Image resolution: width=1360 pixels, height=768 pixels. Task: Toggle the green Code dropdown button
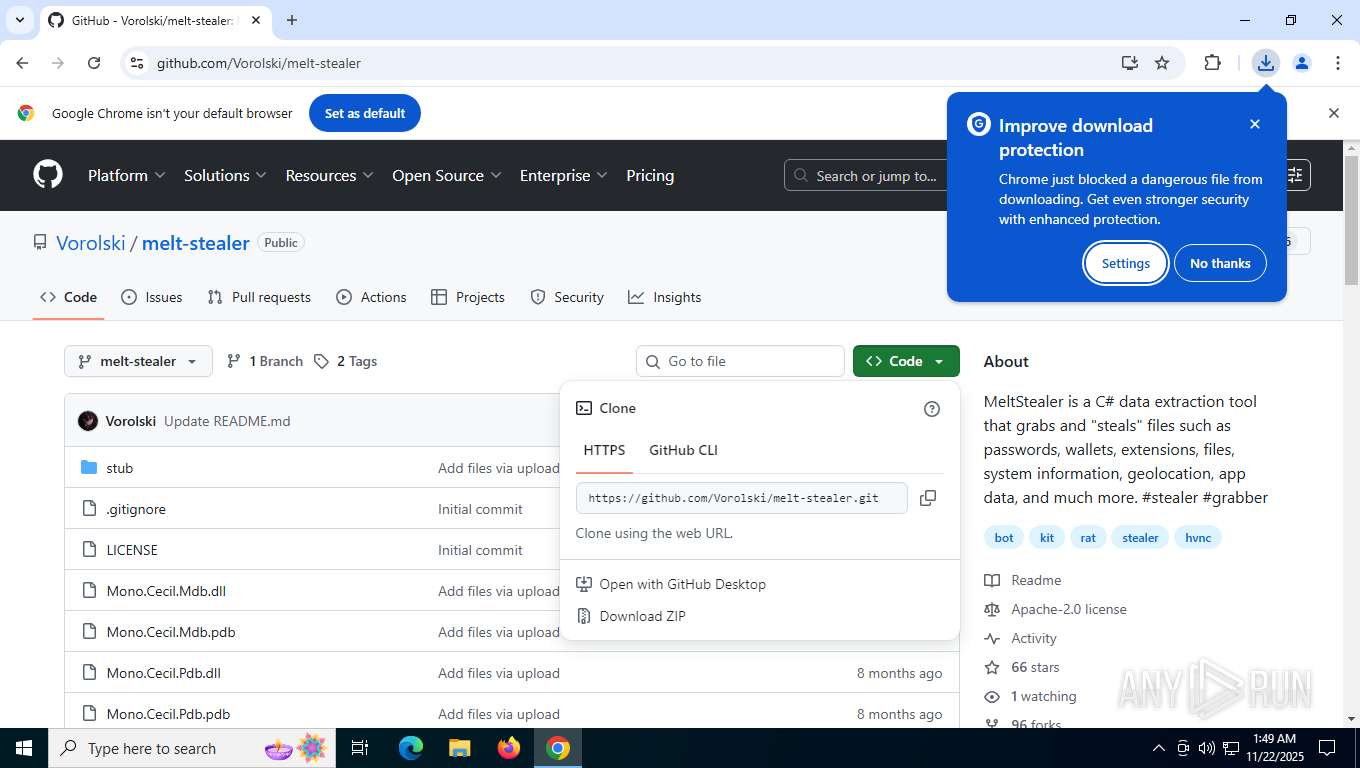coord(906,361)
